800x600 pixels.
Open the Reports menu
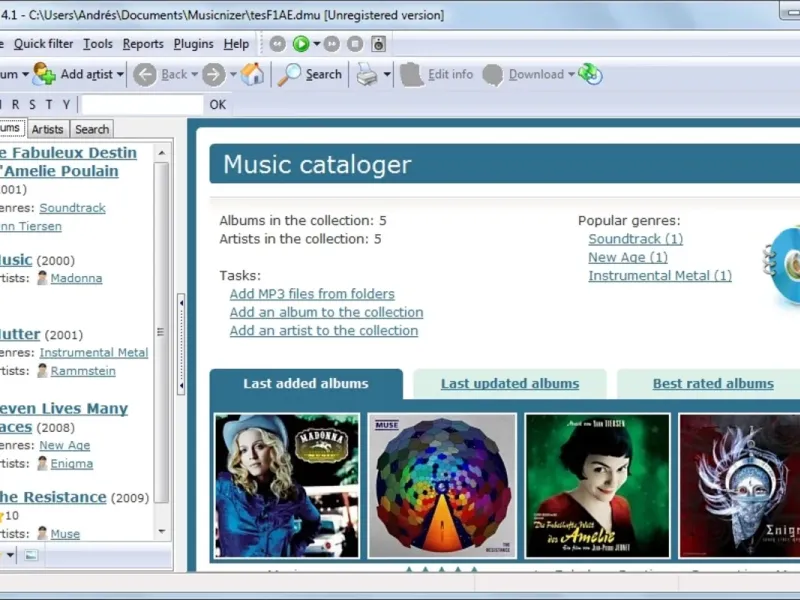(x=143, y=44)
